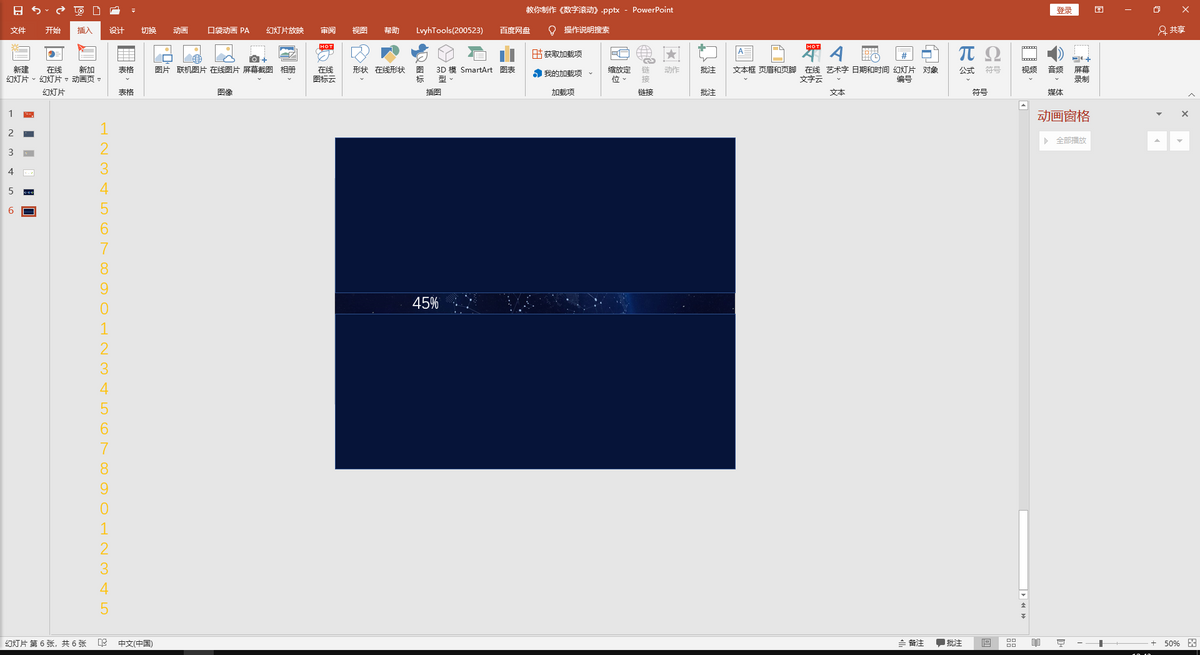Image resolution: width=1200 pixels, height=655 pixels.
Task: Redo action in quick access toolbar
Action: [x=60, y=10]
